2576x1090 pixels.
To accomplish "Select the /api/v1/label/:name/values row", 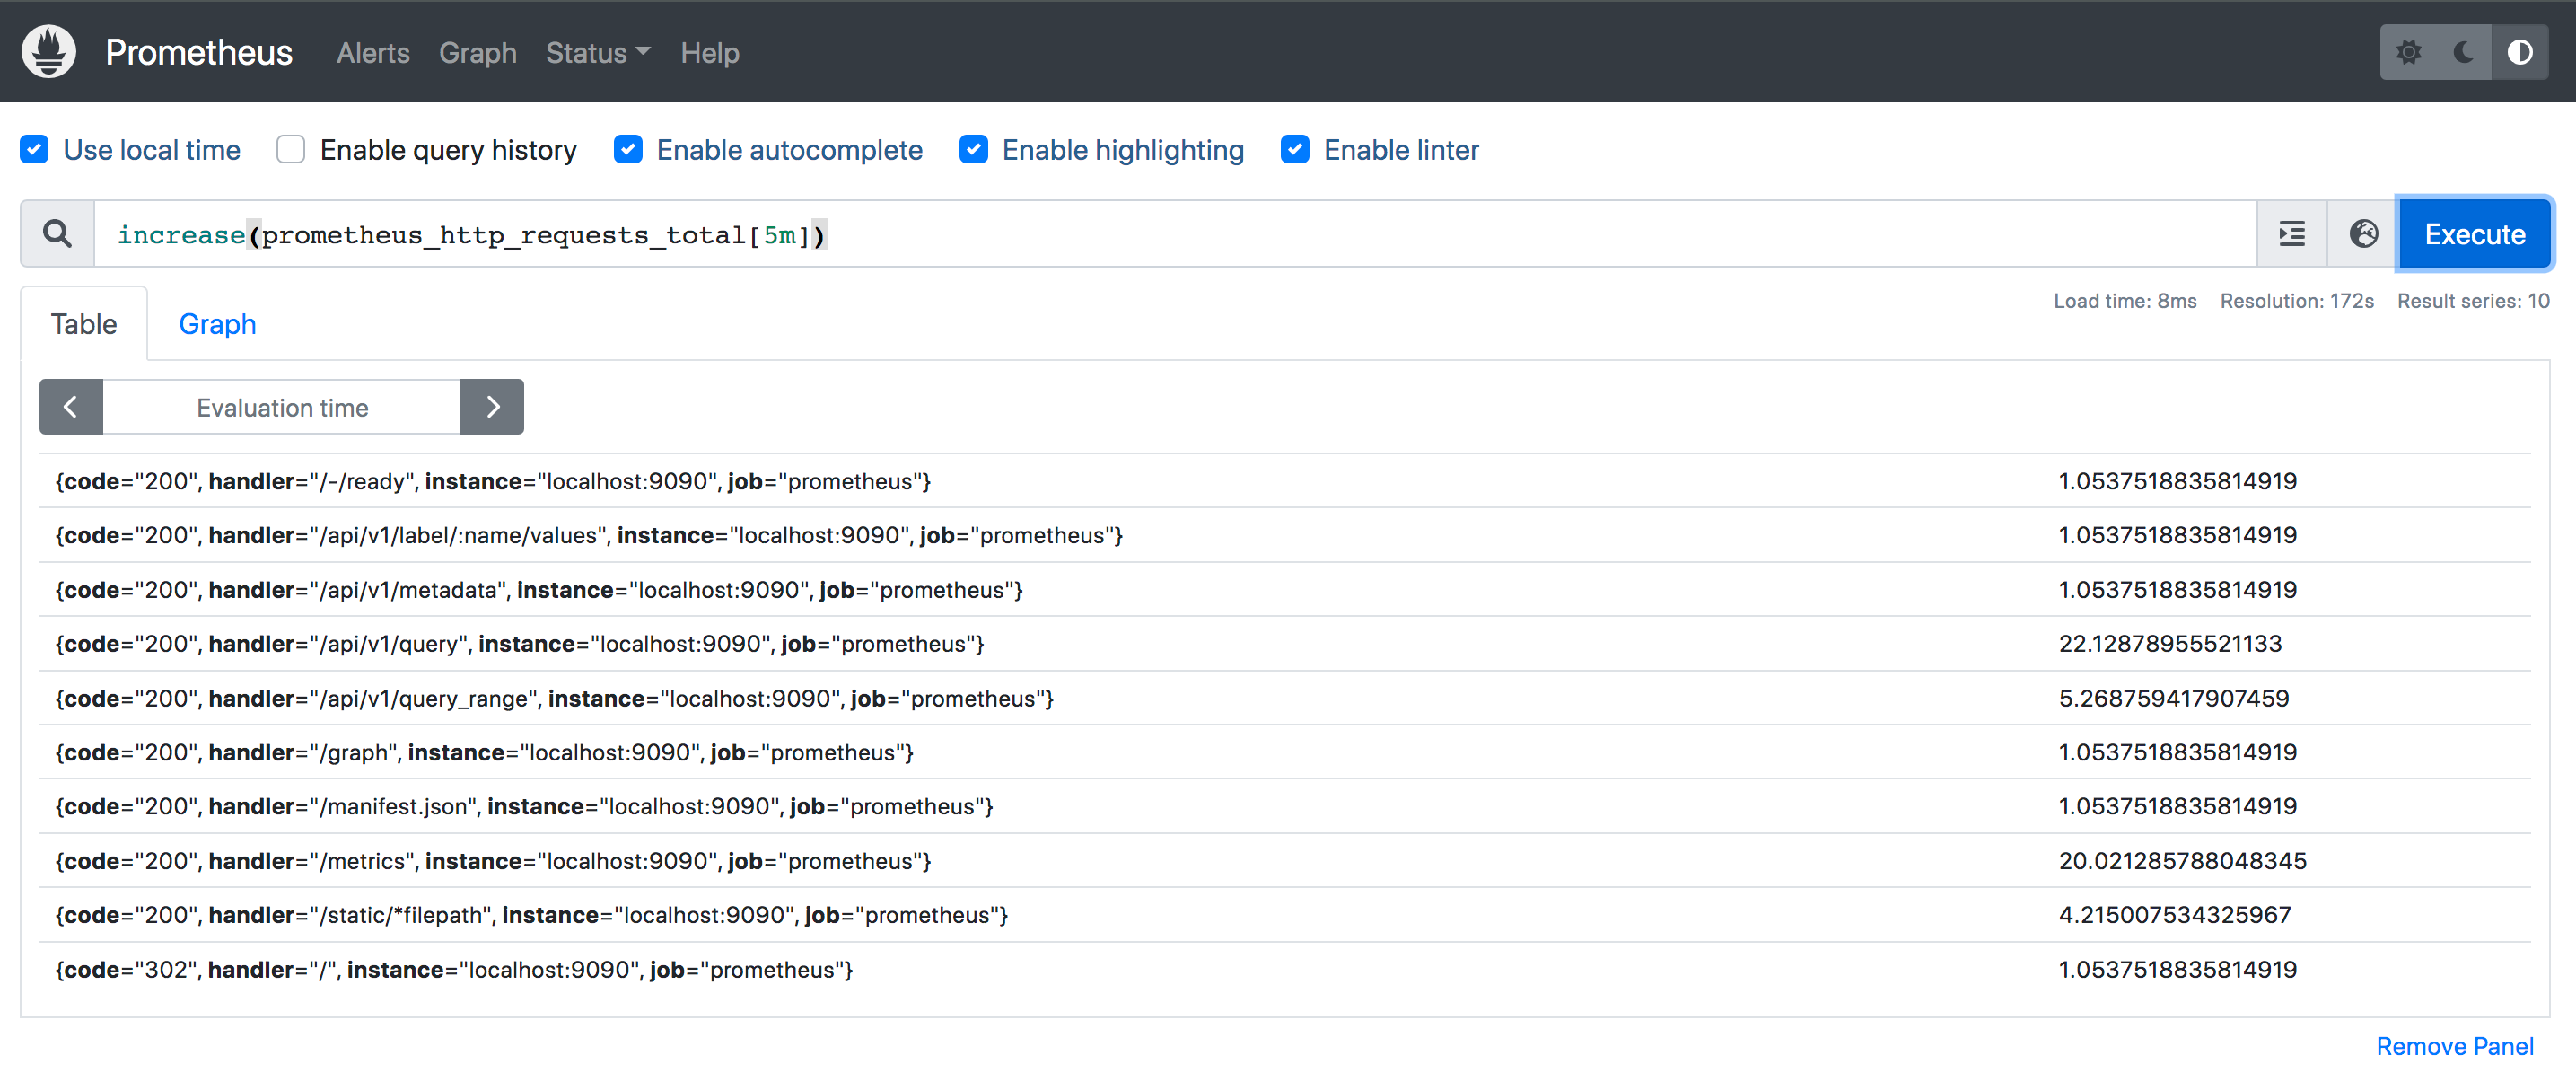I will pyautogui.click(x=1285, y=535).
